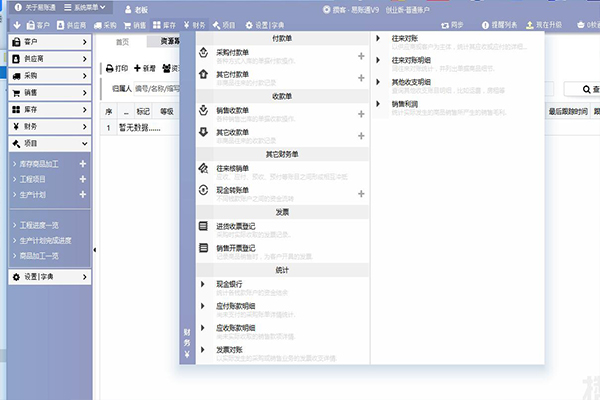Image resolution: width=600 pixels, height=400 pixels.
Task: Open the 往来对账 report
Action: click(x=405, y=38)
